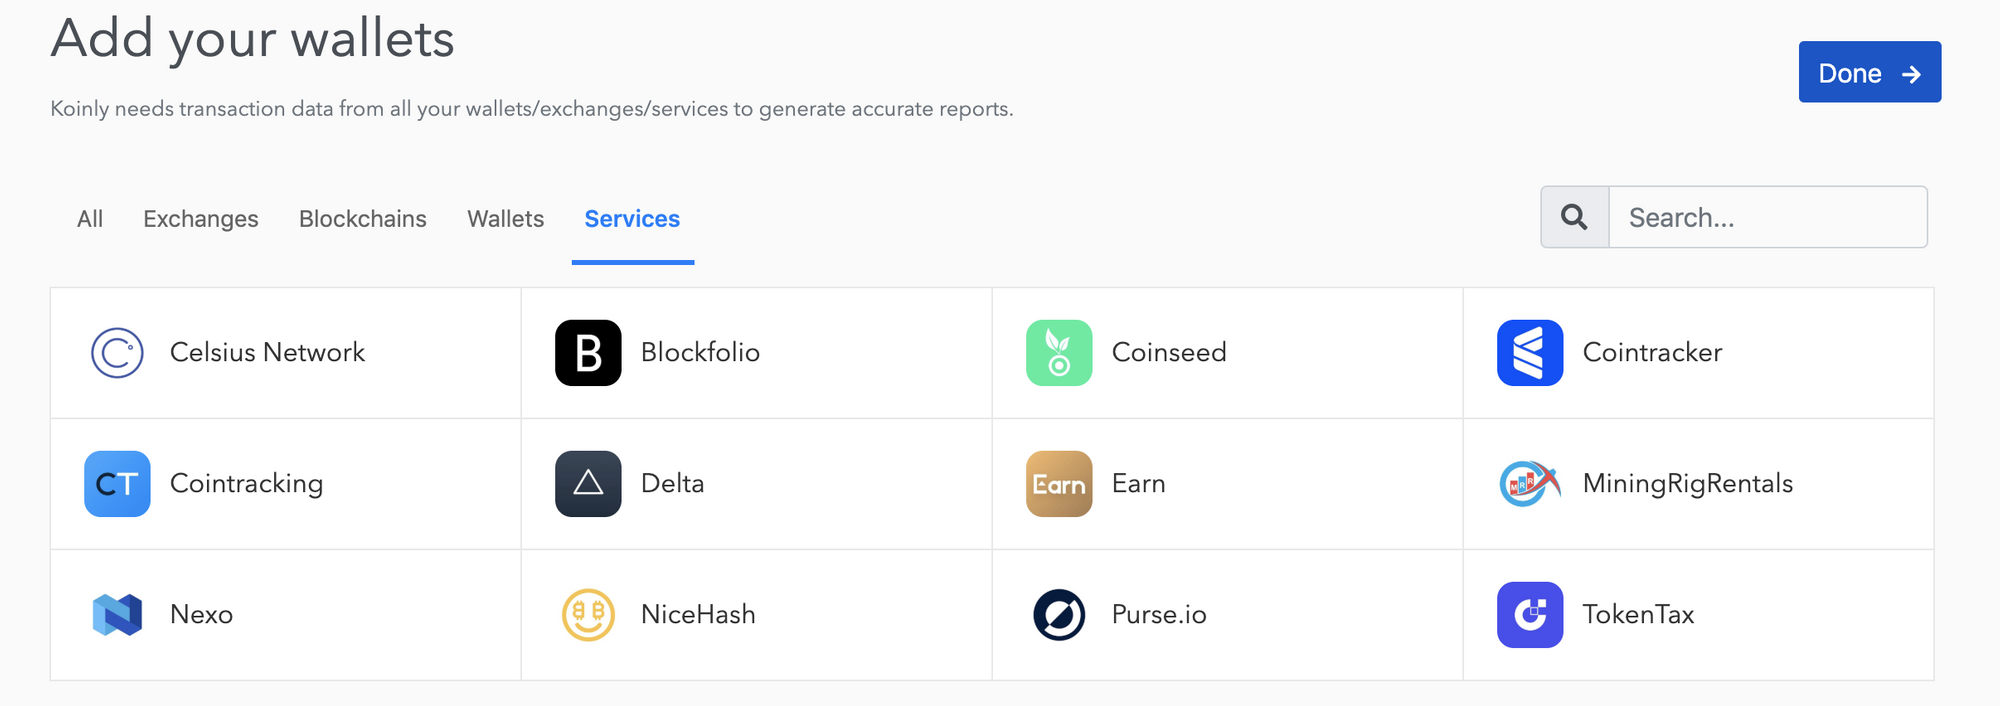The image size is (2000, 706).
Task: Click the Purse.io circular icon
Action: click(1059, 615)
